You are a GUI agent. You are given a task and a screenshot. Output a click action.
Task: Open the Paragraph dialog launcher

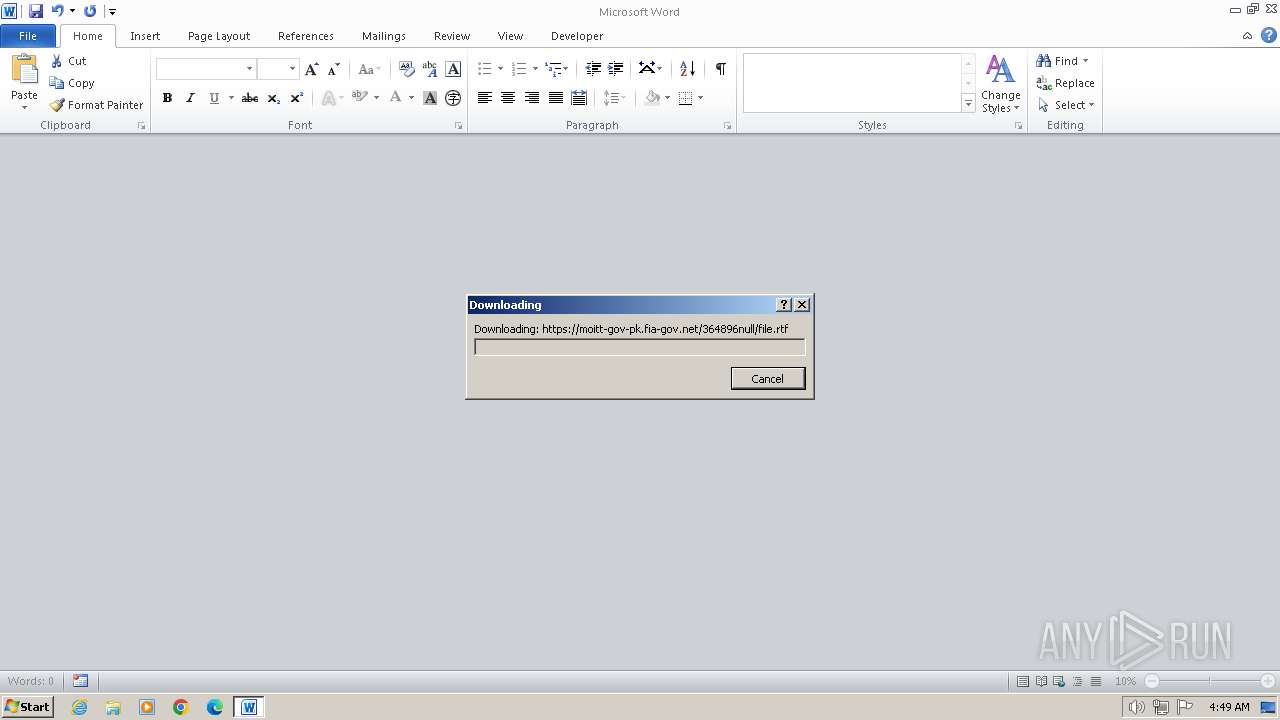[x=727, y=126]
